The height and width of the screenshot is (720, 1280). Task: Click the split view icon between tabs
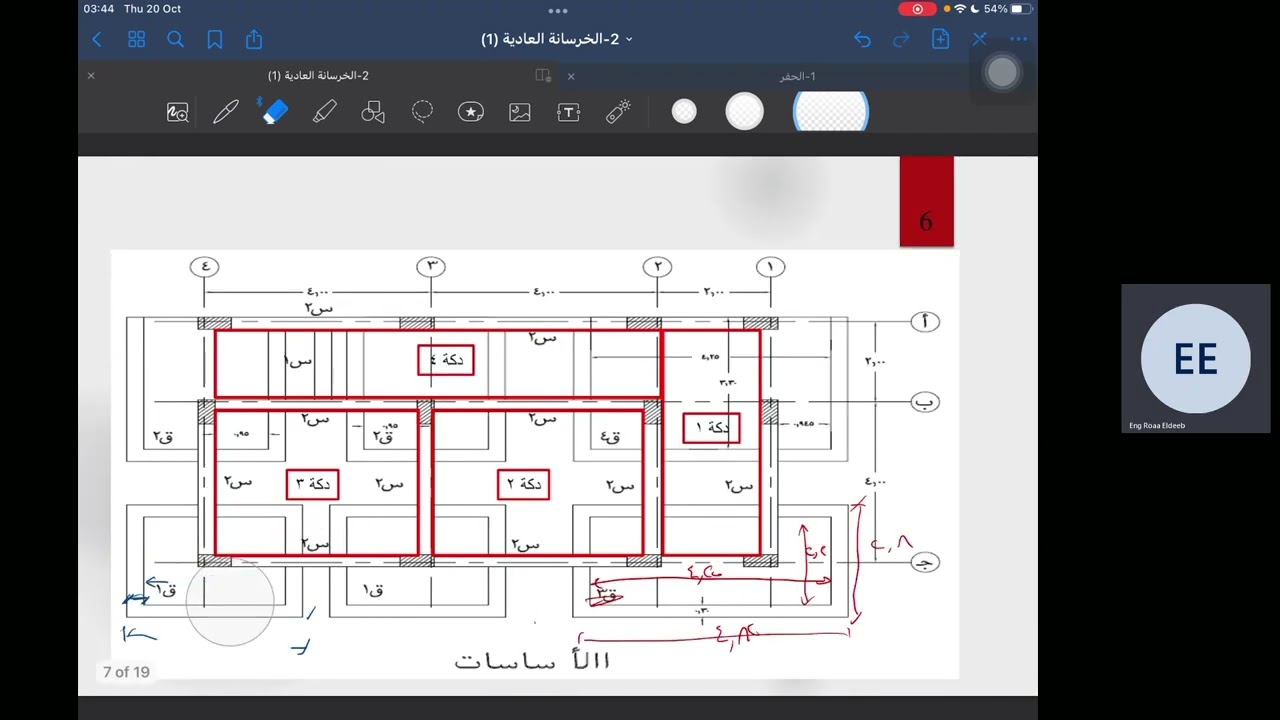pyautogui.click(x=543, y=76)
